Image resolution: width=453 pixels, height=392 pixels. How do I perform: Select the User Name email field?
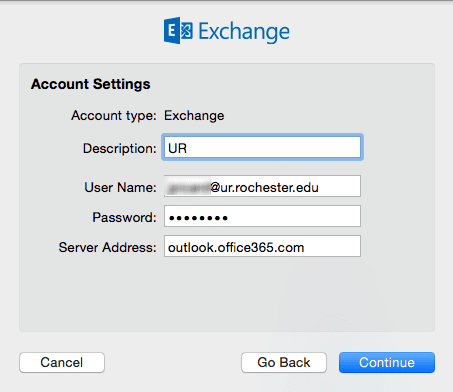(262, 186)
